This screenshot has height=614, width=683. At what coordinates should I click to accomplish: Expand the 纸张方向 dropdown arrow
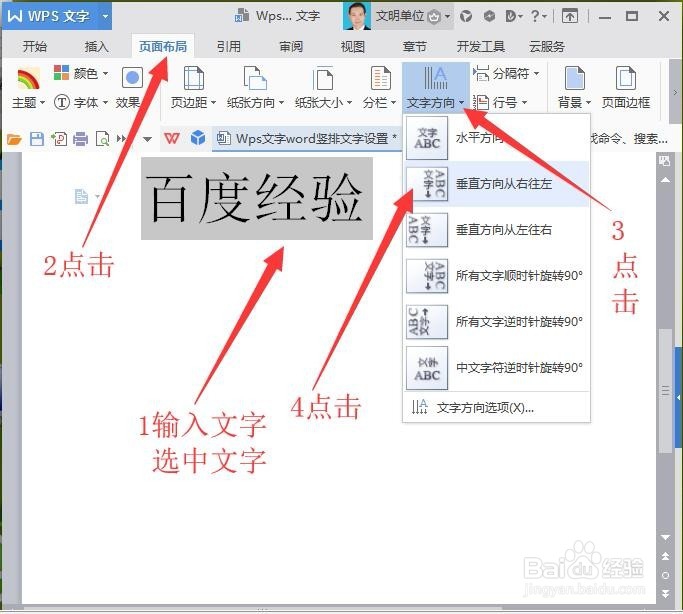(281, 103)
